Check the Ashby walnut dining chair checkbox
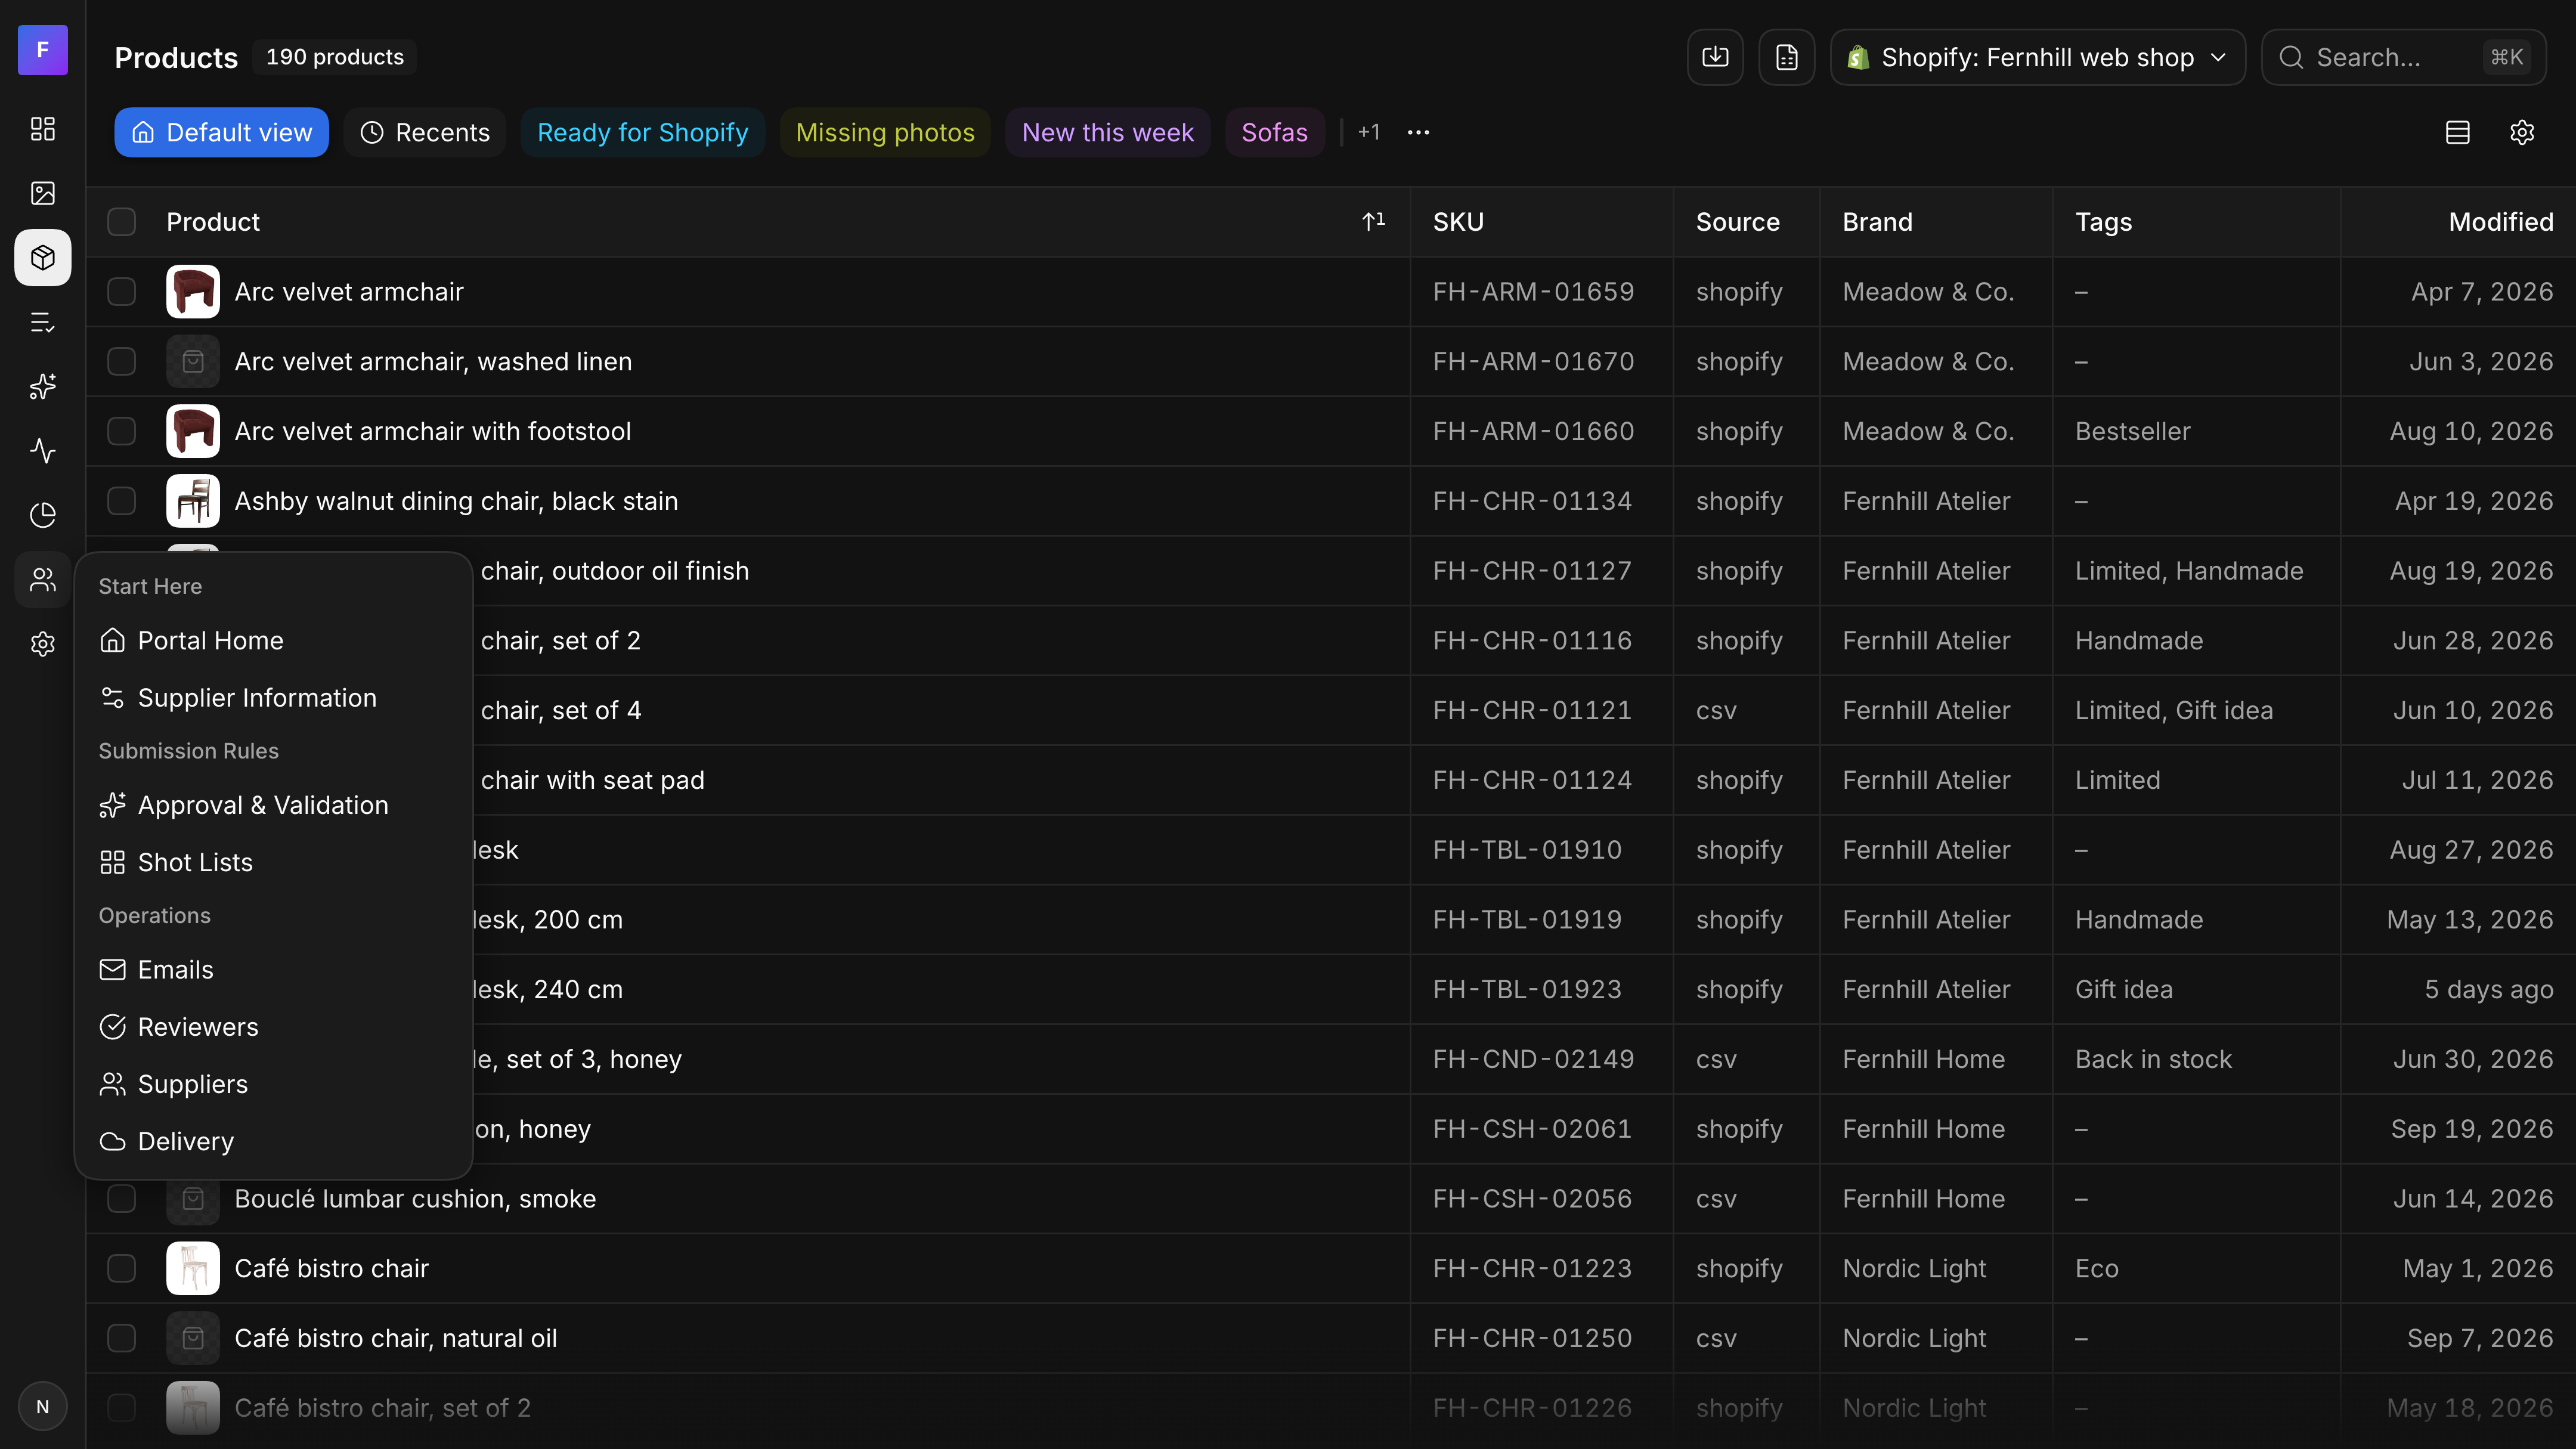The image size is (2576, 1449). pos(122,501)
